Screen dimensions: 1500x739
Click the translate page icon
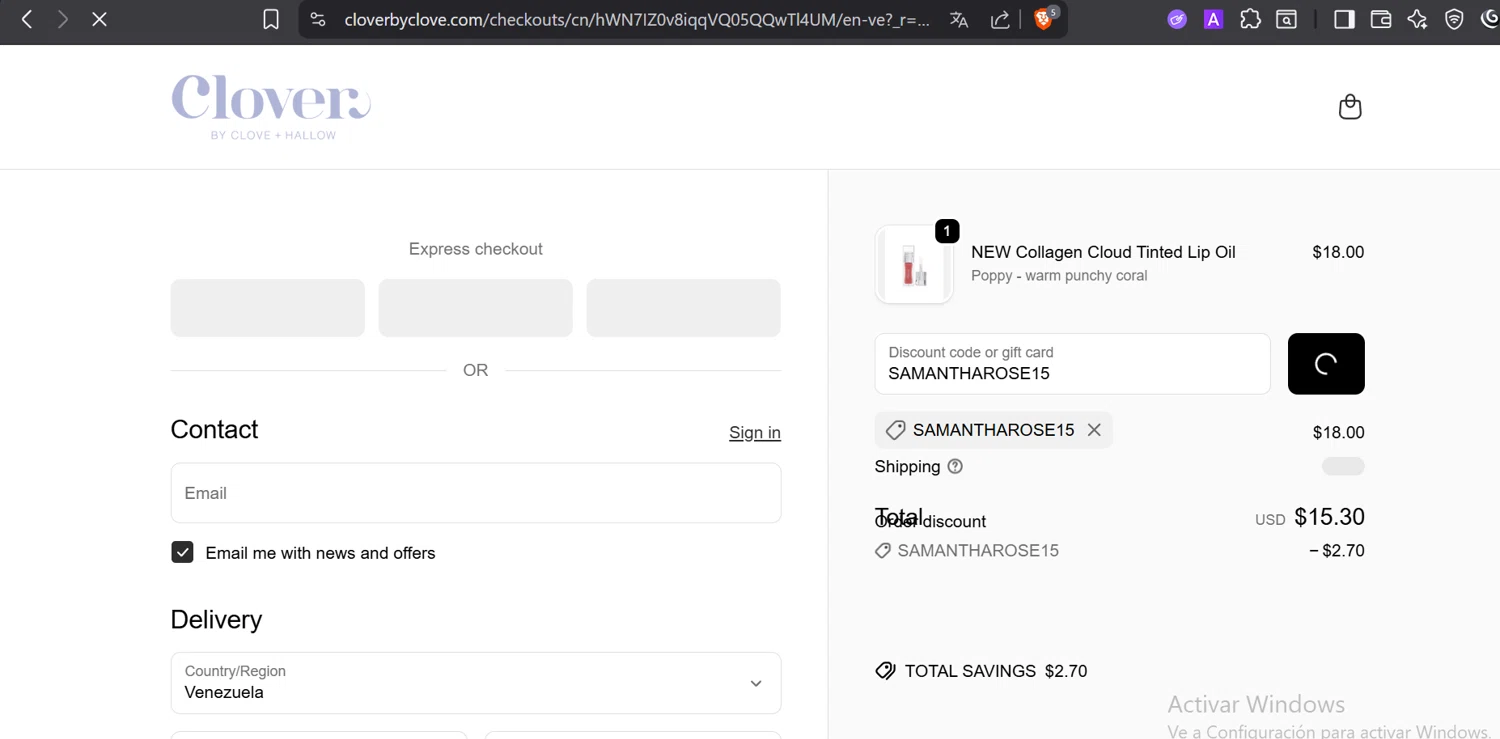[x=959, y=20]
